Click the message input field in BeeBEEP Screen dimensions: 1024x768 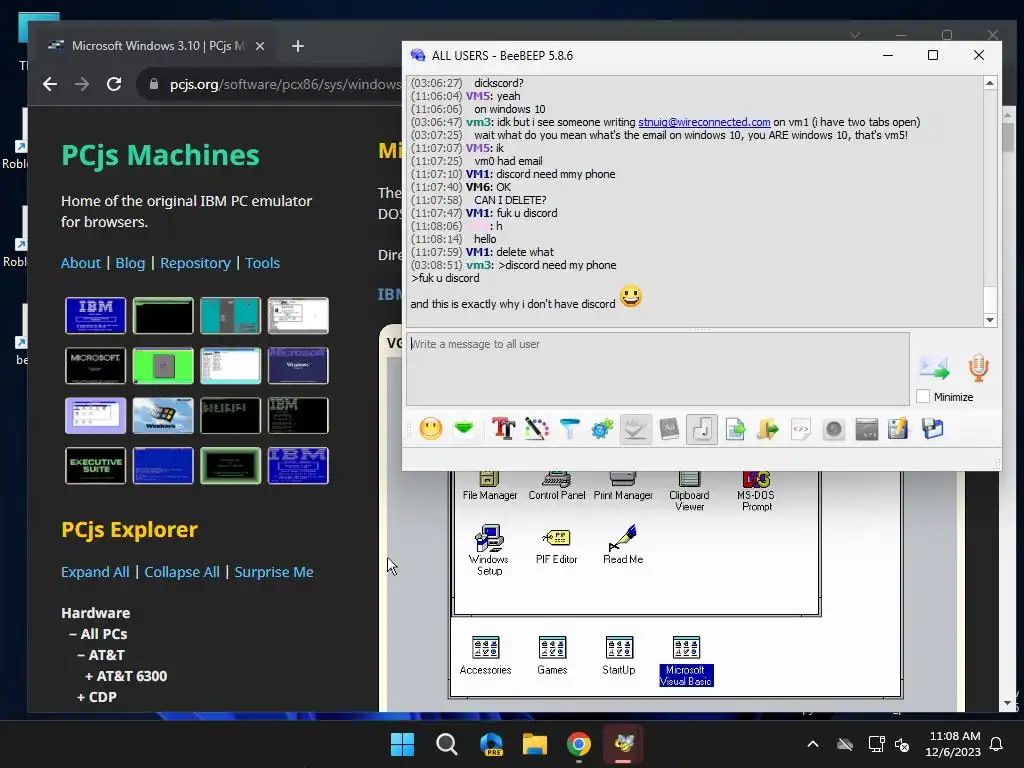pyautogui.click(x=658, y=369)
